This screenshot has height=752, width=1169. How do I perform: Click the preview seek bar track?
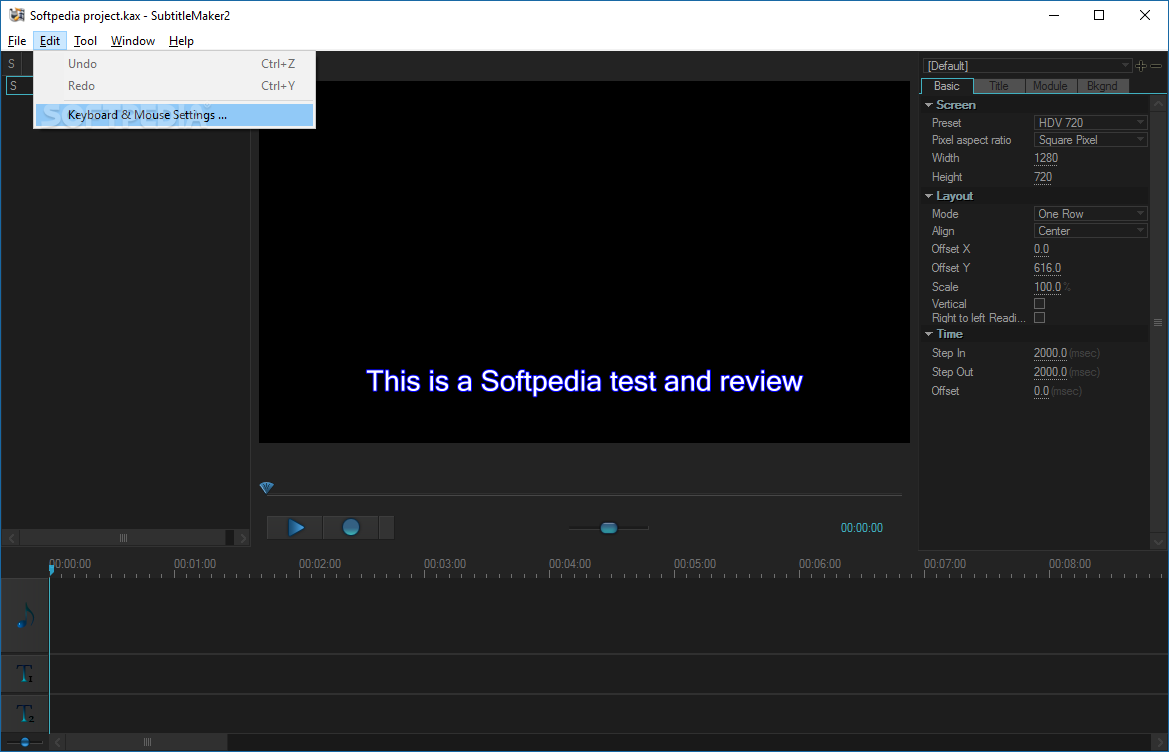click(x=584, y=494)
